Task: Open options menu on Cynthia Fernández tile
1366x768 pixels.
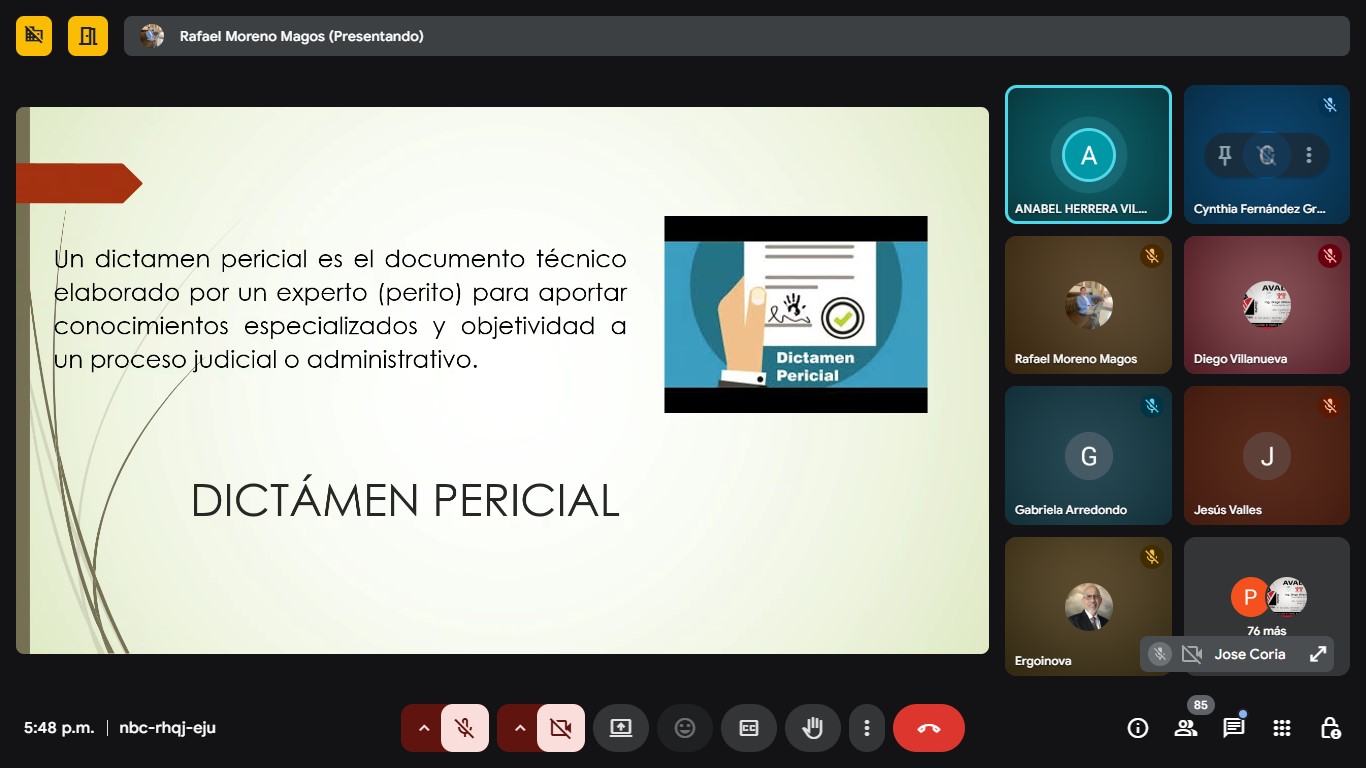Action: coord(1309,155)
